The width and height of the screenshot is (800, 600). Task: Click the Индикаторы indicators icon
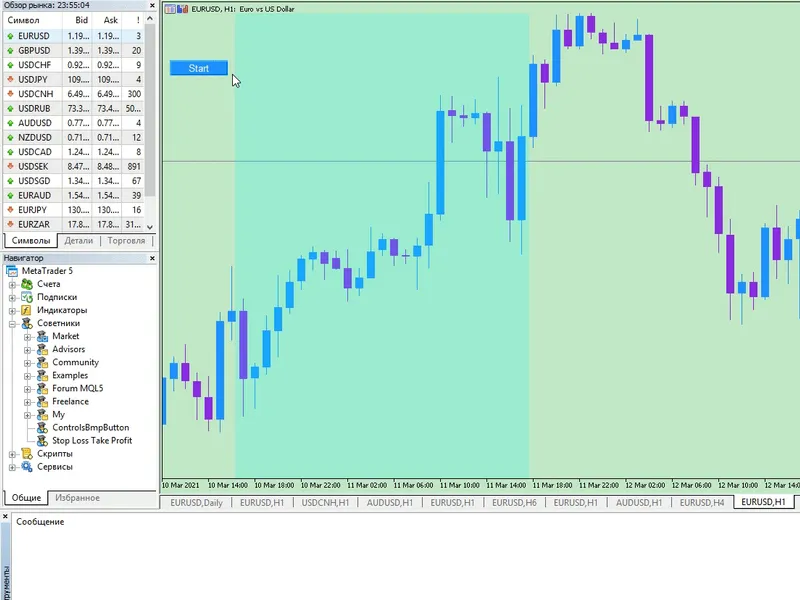point(27,310)
